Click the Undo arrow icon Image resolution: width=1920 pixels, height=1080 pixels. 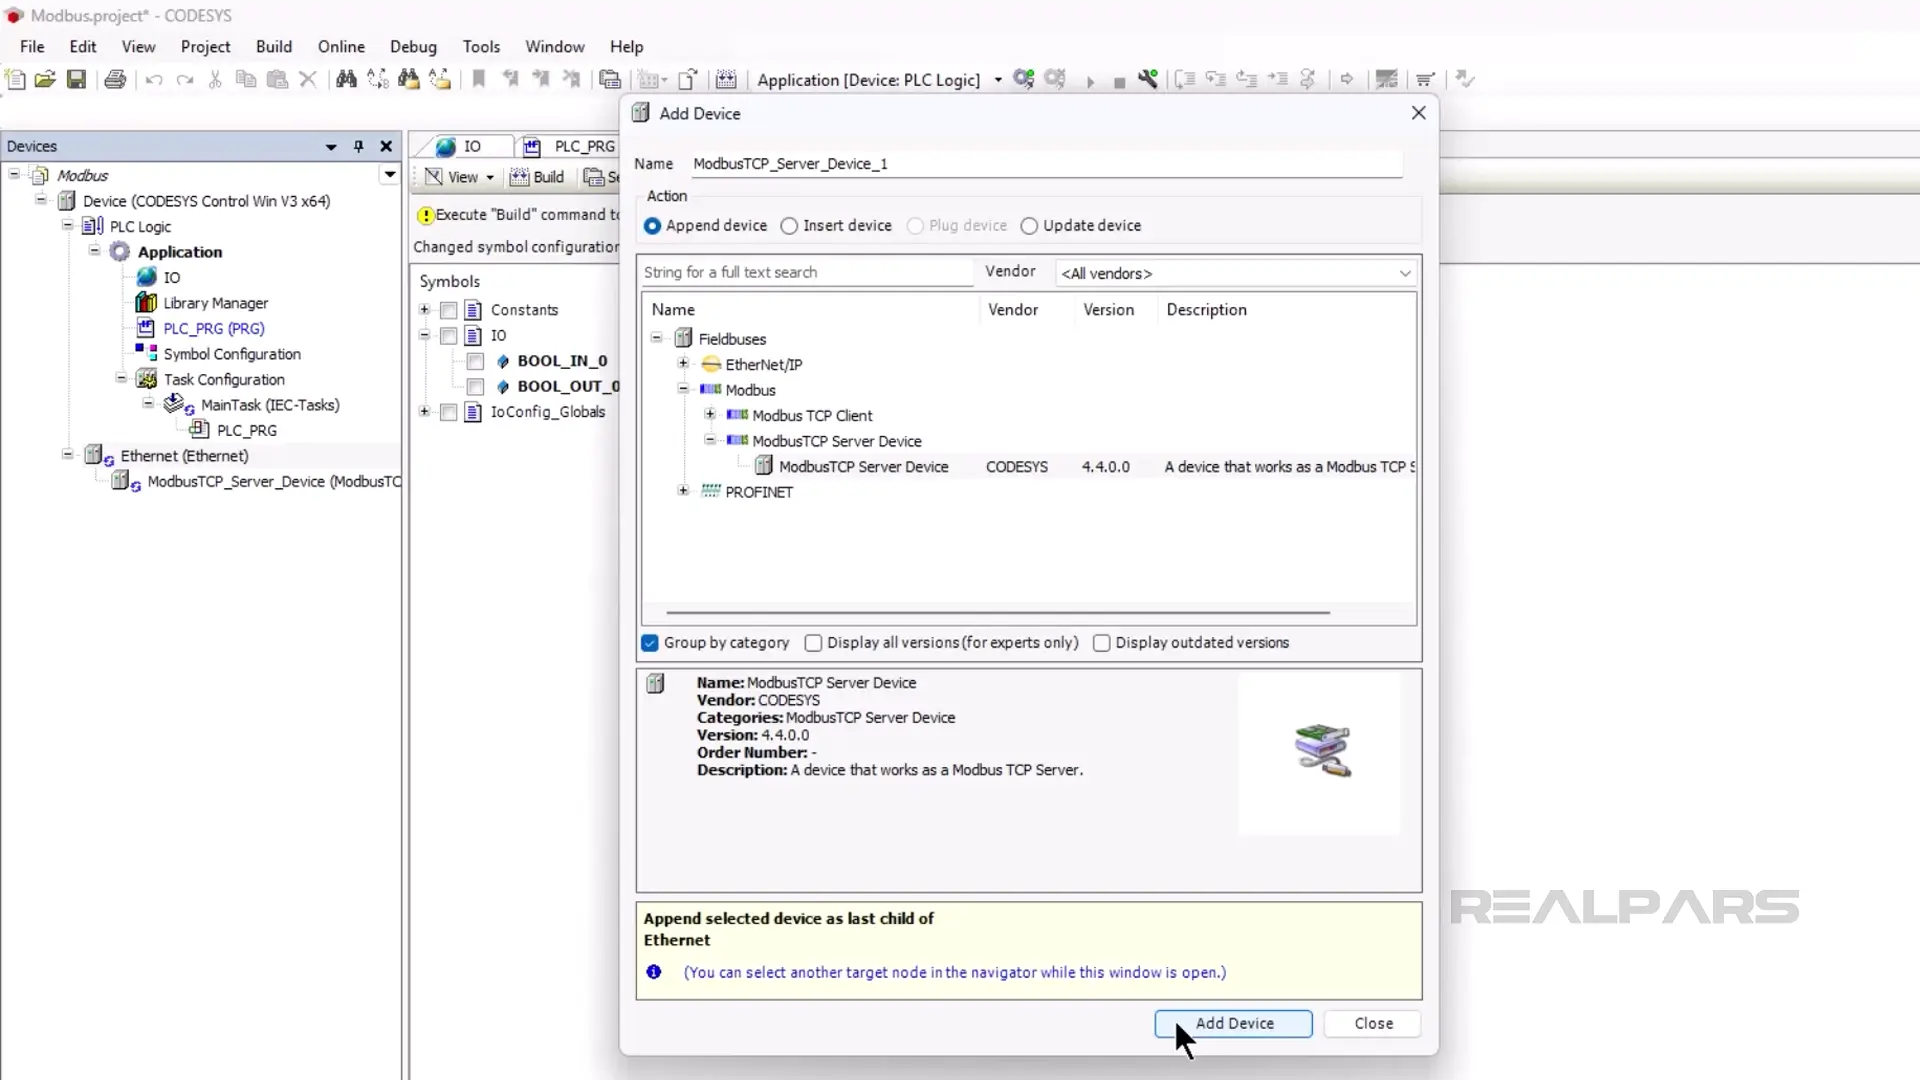154,79
